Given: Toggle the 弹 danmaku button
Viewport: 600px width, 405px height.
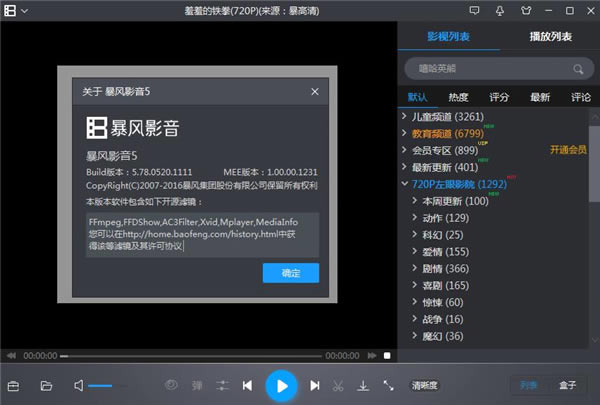Looking at the screenshot, I should [x=197, y=385].
